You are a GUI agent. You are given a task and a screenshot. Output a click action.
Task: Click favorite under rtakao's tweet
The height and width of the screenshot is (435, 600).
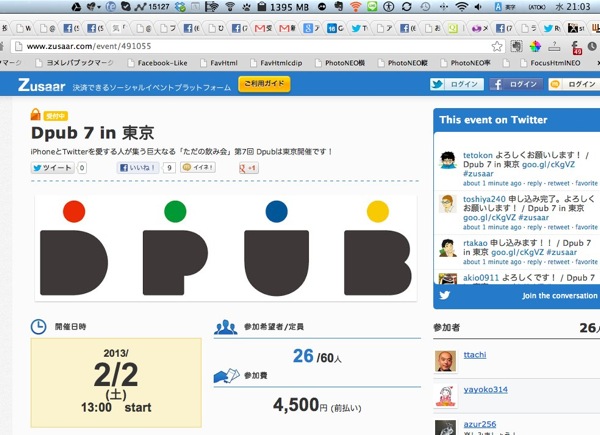click(x=586, y=262)
